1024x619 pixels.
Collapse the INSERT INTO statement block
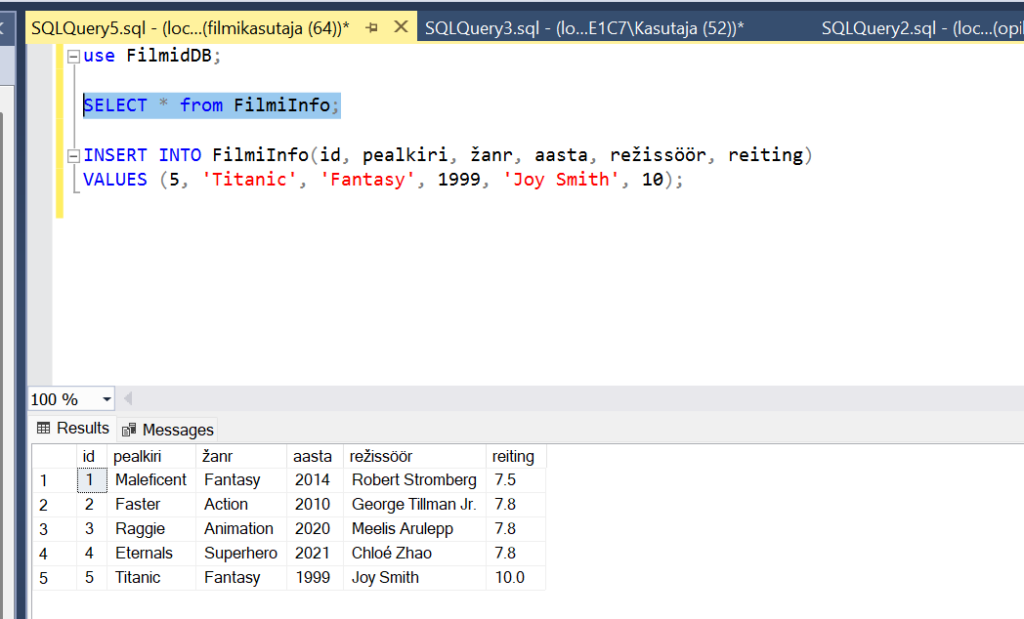coord(73,155)
